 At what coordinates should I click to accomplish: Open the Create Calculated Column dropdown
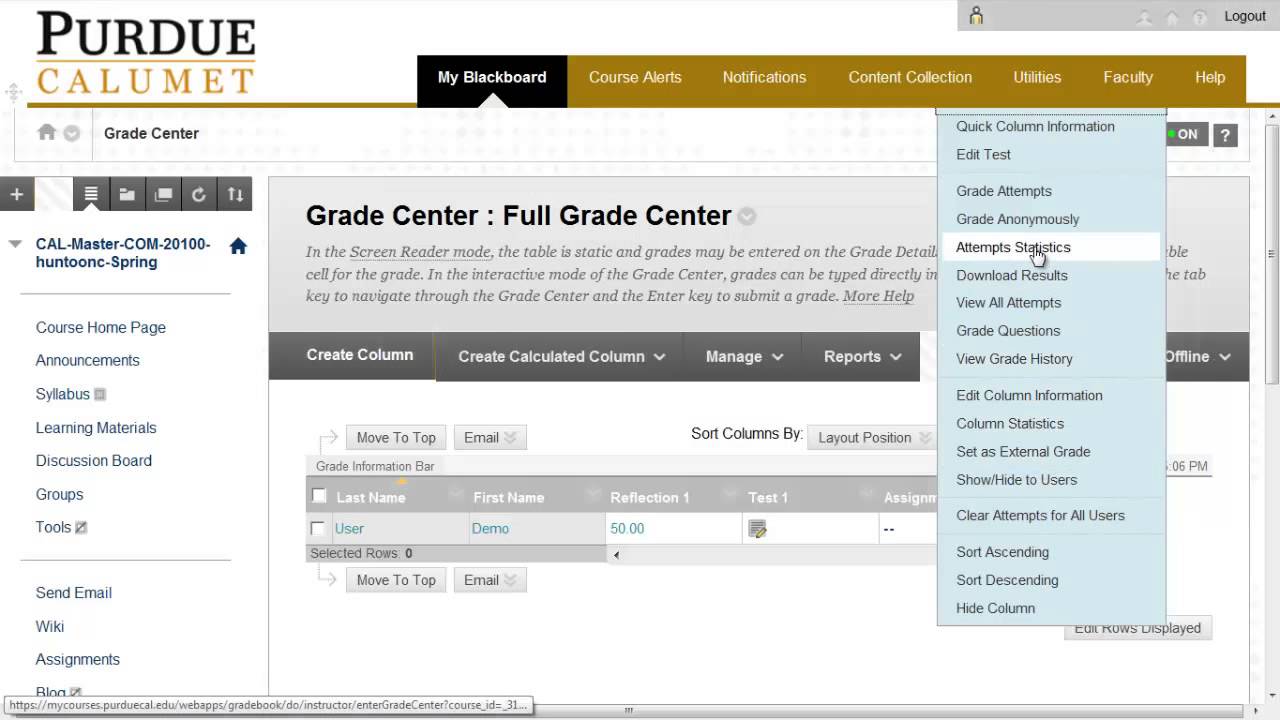click(x=562, y=356)
